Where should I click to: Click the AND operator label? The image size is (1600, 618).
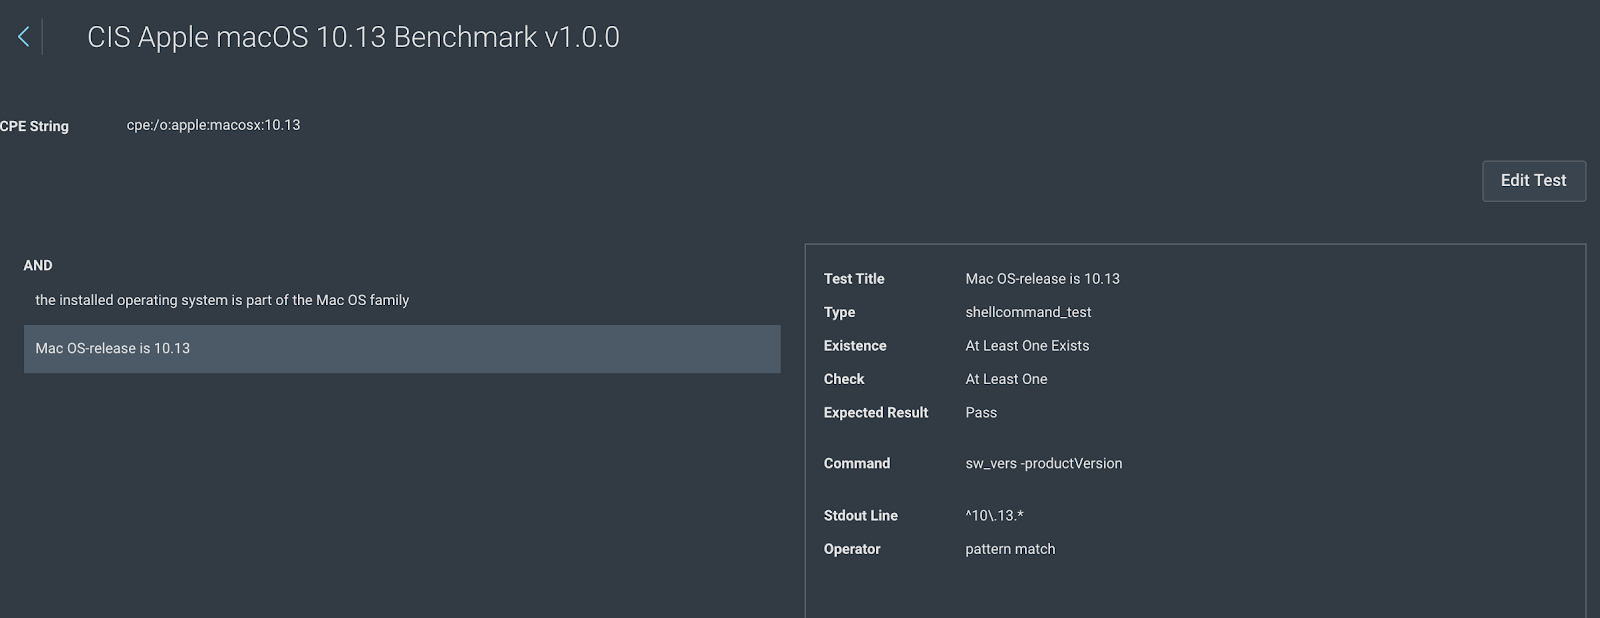(x=38, y=265)
